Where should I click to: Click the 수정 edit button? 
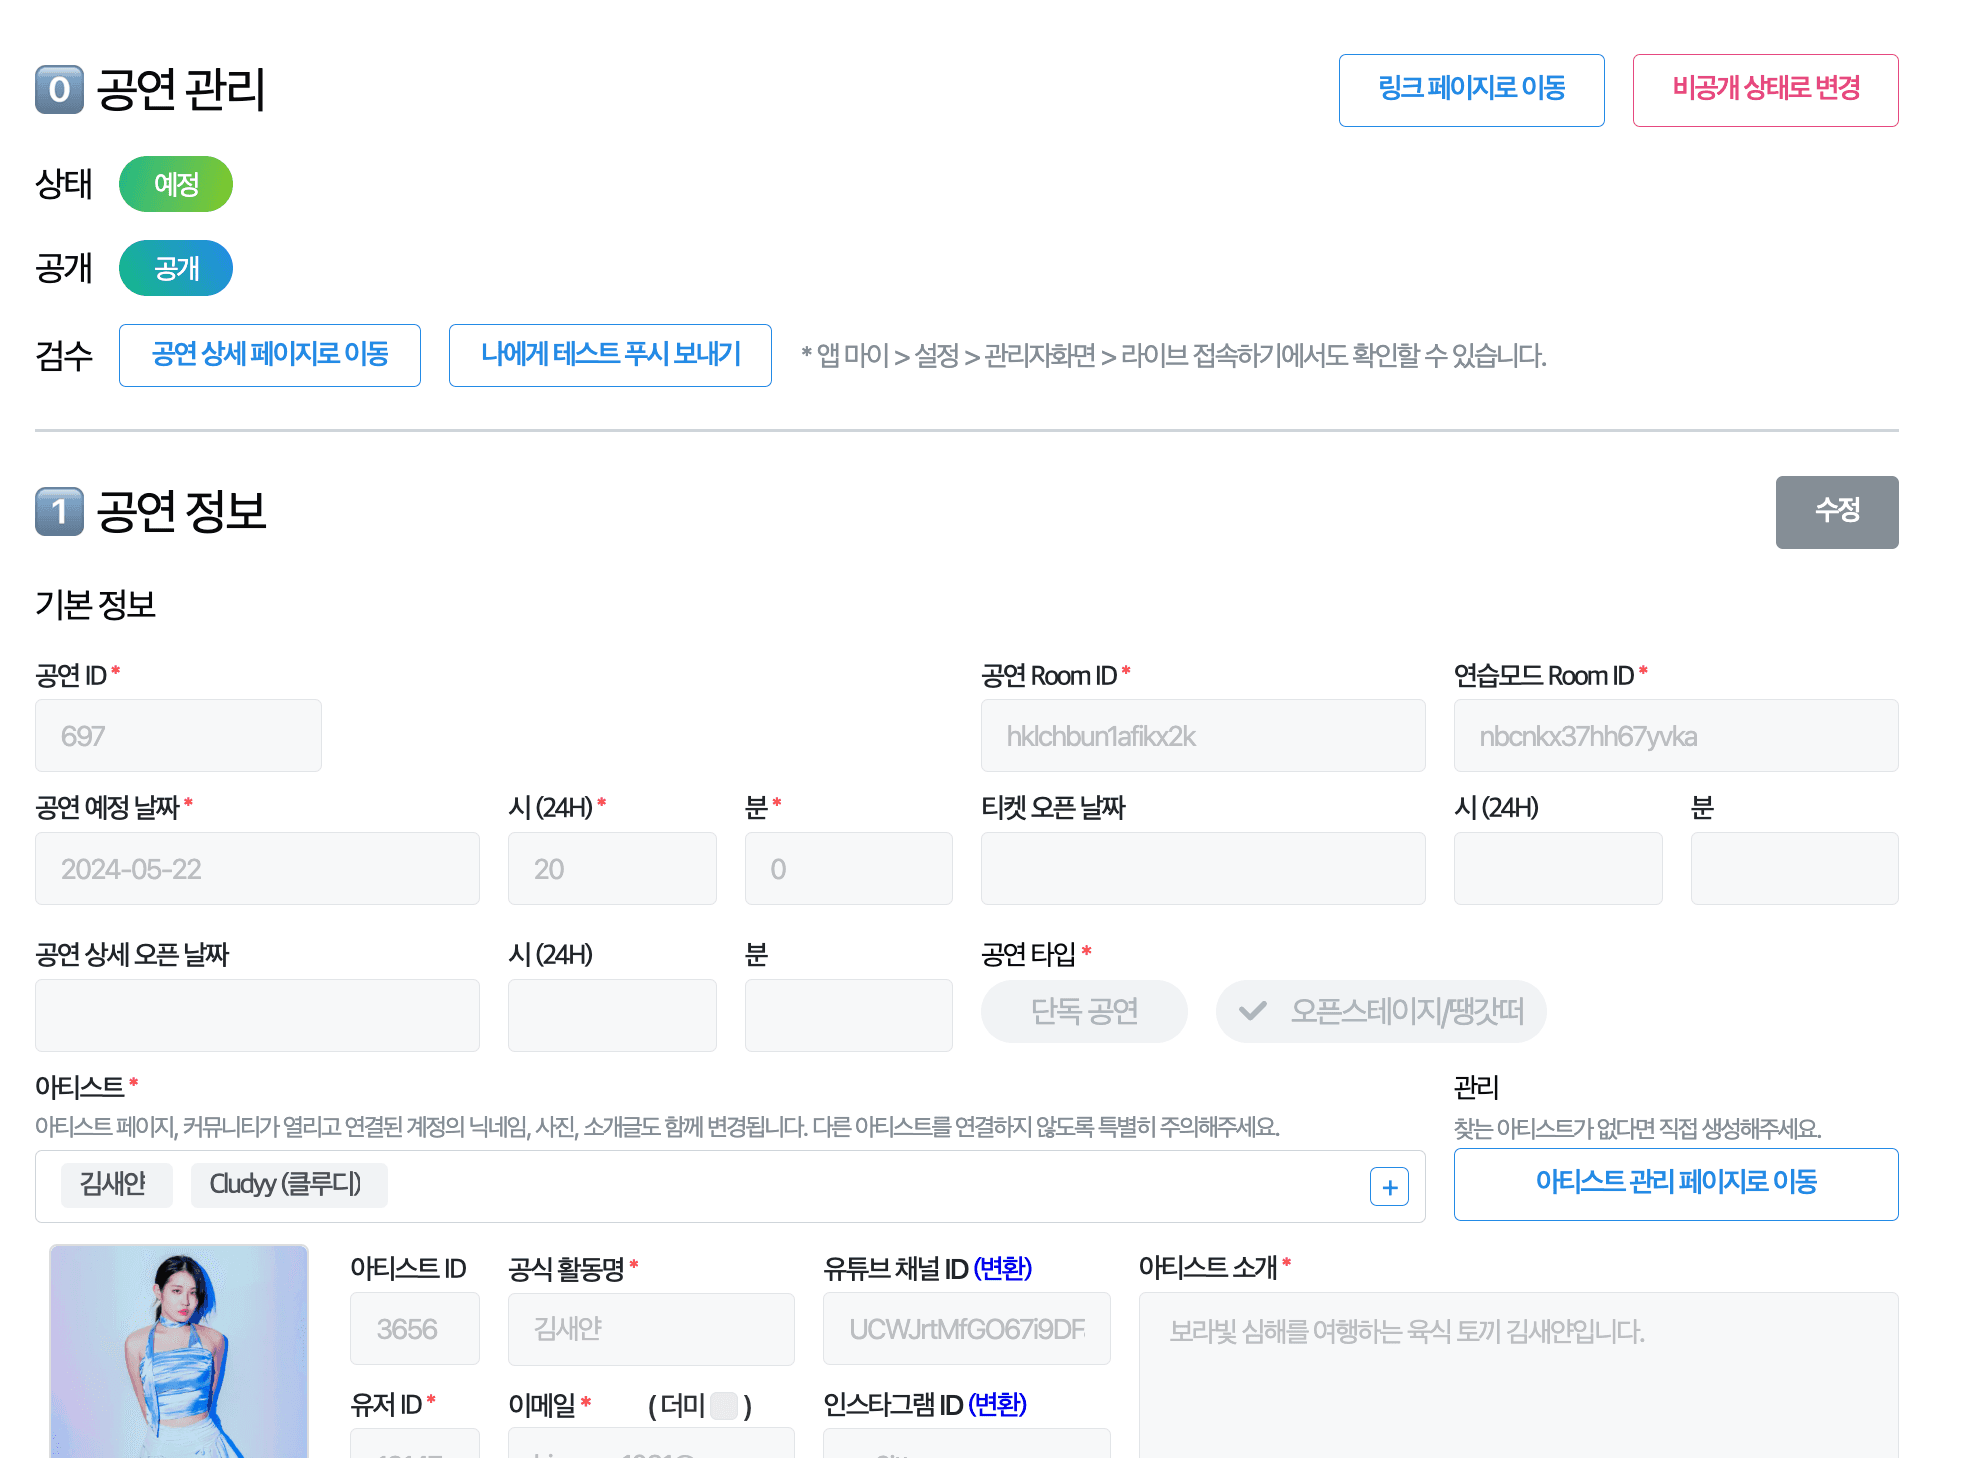coord(1837,512)
